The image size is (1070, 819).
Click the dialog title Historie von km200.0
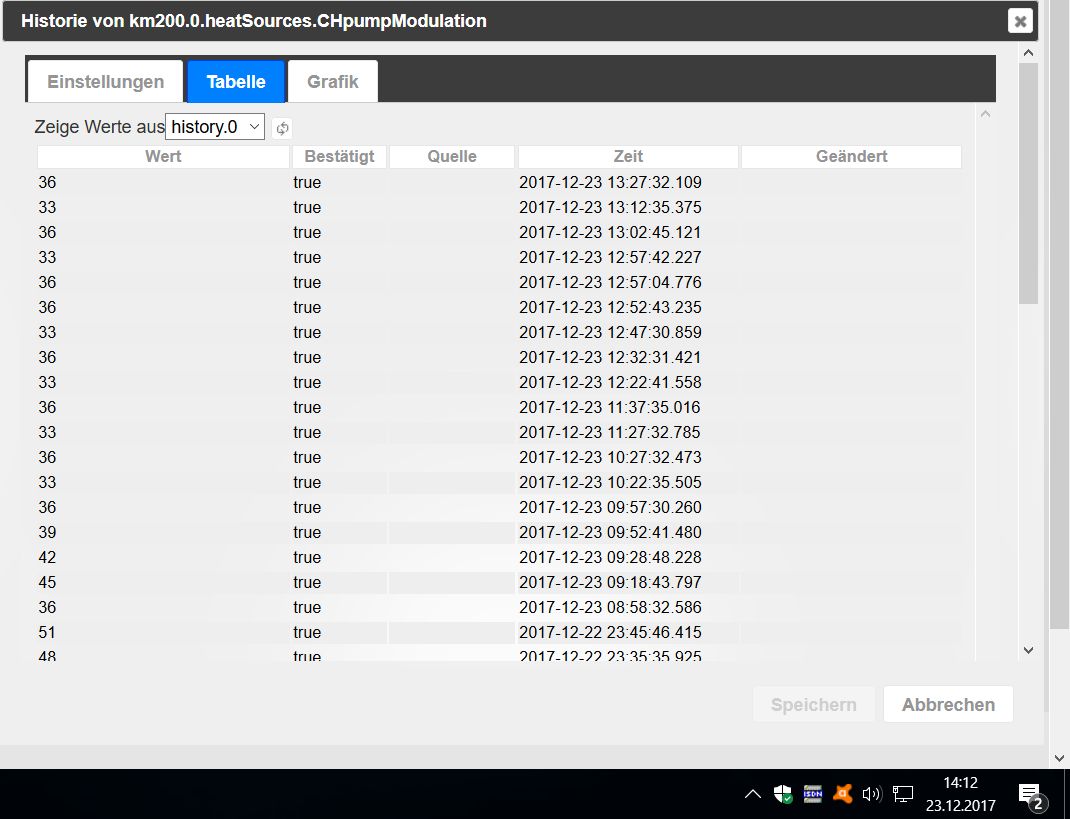point(254,21)
